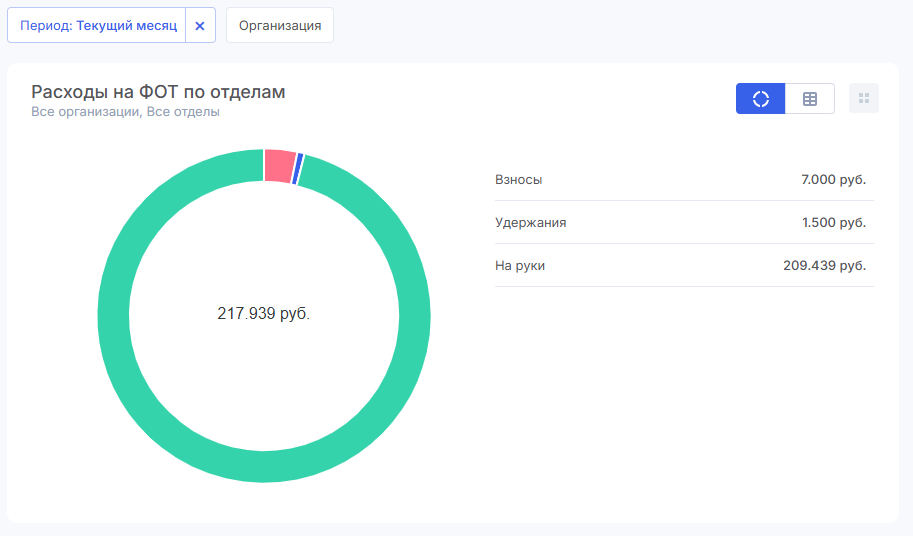Viewport: 913px width, 536px height.
Task: Switch to table view
Action: [810, 98]
